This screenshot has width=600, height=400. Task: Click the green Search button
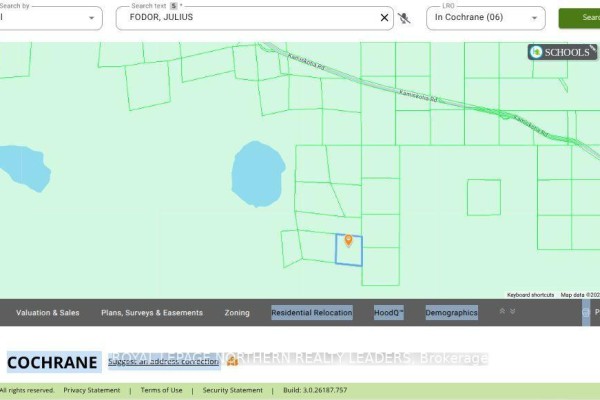pyautogui.click(x=579, y=18)
